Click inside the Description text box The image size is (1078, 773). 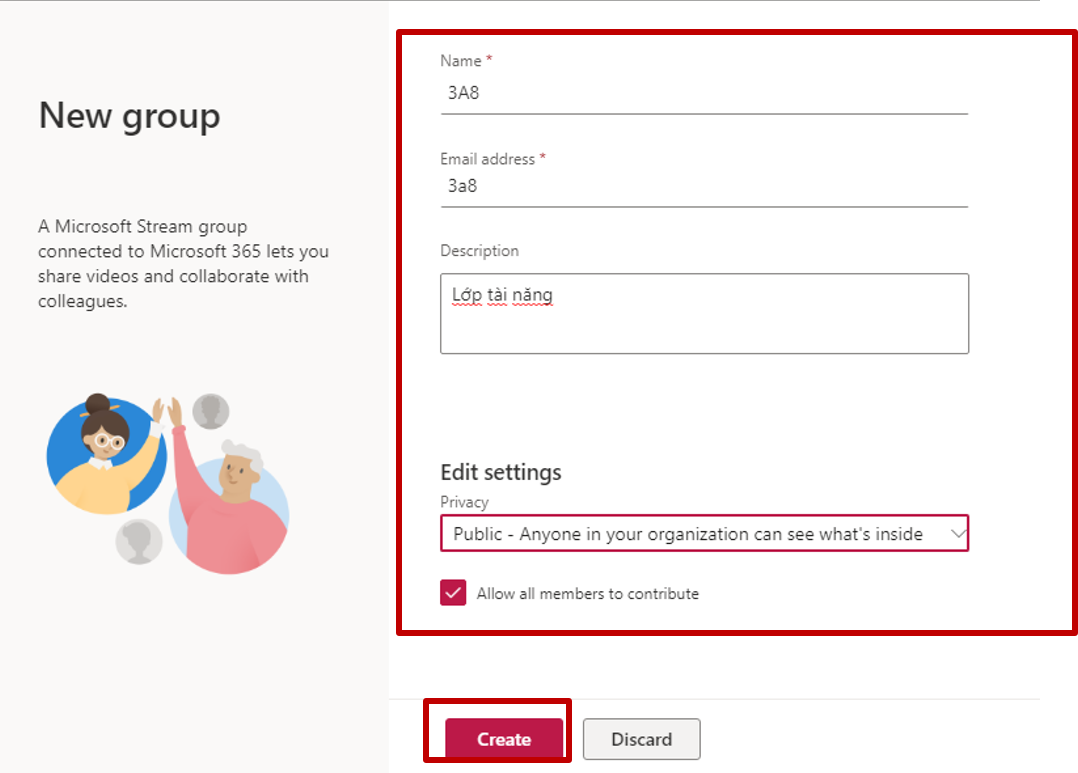pyautogui.click(x=703, y=313)
